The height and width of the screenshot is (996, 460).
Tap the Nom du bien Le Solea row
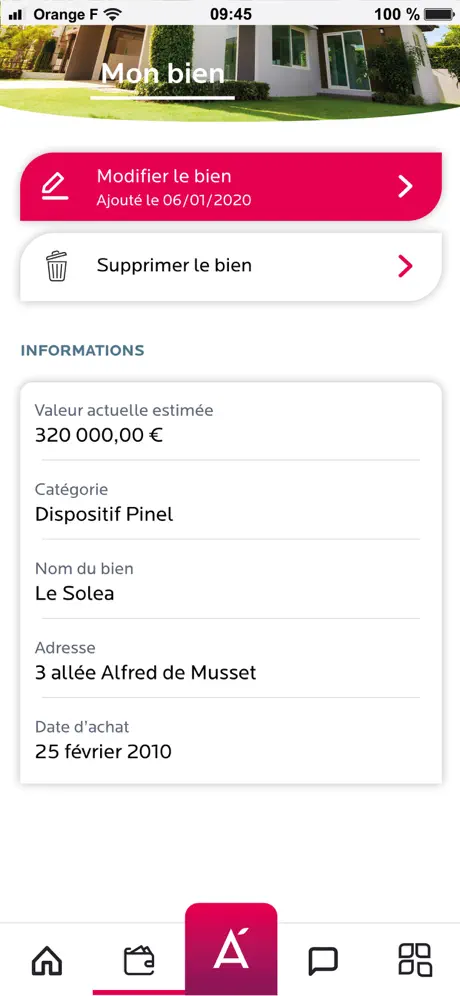231,581
